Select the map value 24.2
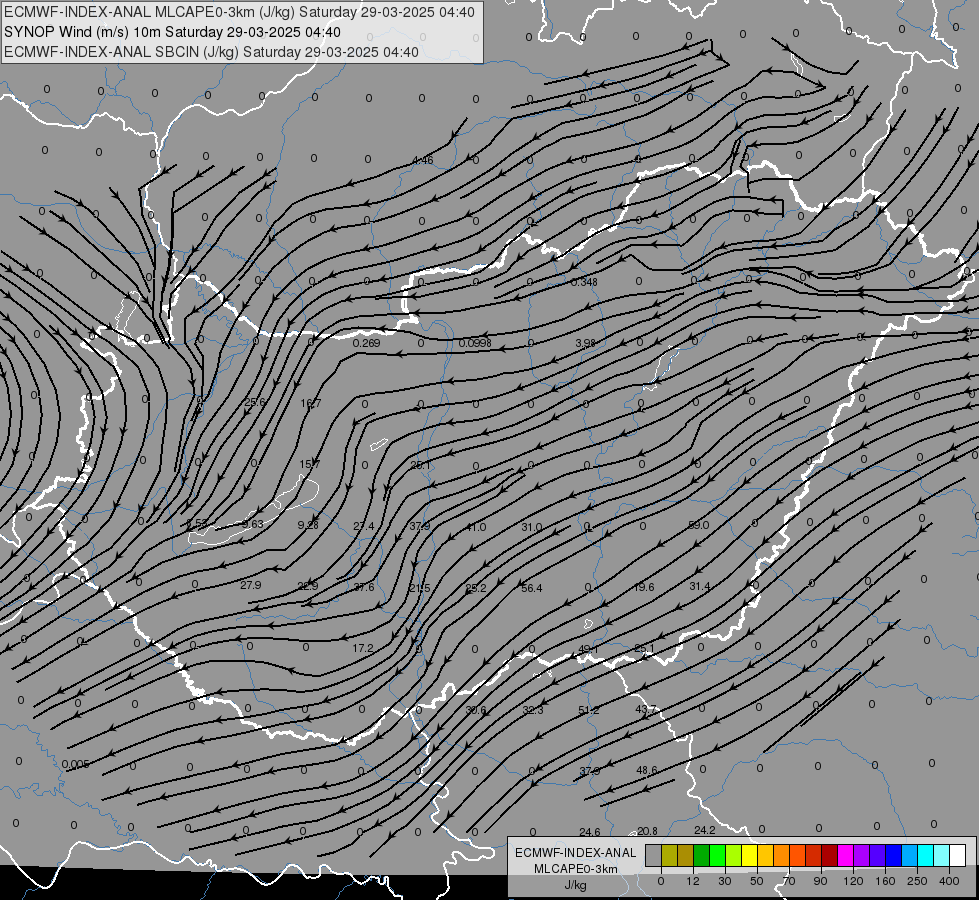The width and height of the screenshot is (979, 900). (x=704, y=830)
